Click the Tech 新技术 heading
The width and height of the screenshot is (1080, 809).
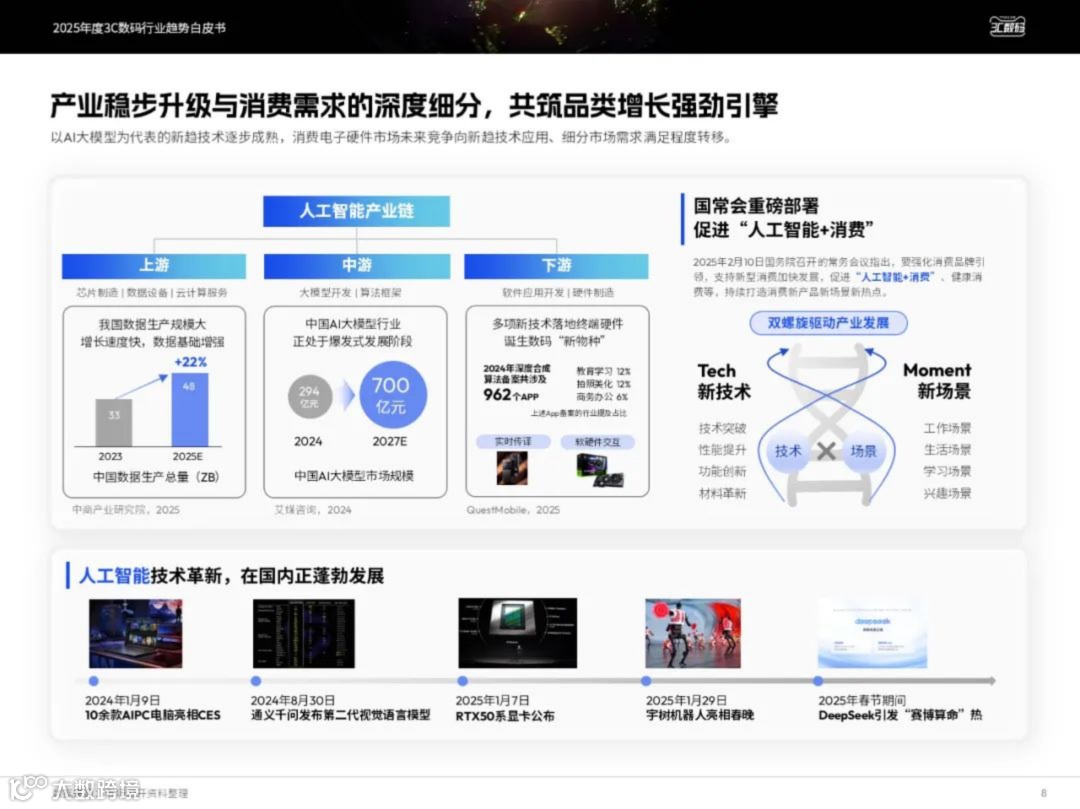click(x=723, y=381)
